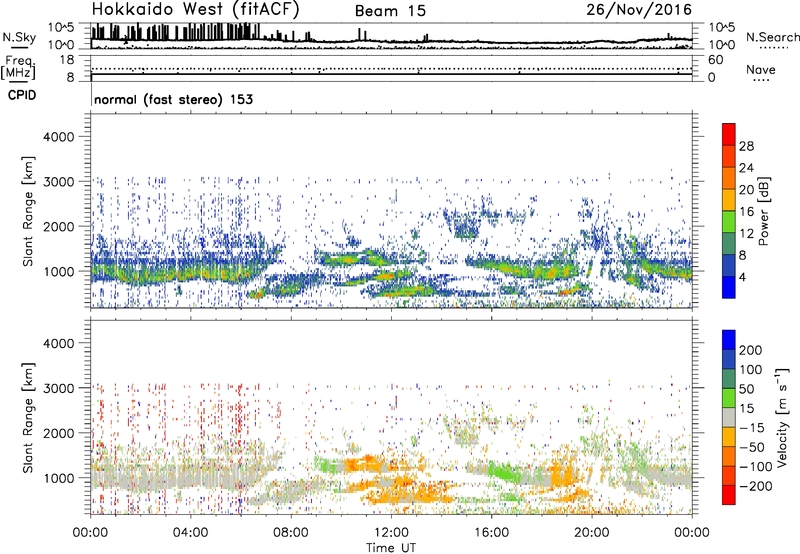Click the '10^5' tick next to N.Sky
Viewport: 800px width, 554px height.
click(x=61, y=27)
